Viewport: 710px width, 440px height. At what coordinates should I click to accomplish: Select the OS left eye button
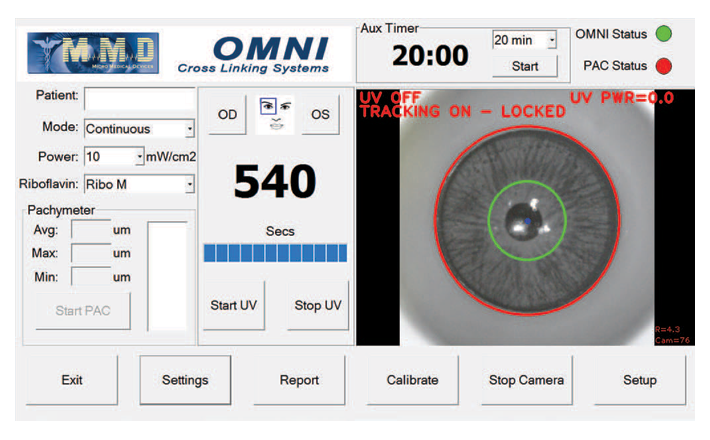[x=320, y=115]
